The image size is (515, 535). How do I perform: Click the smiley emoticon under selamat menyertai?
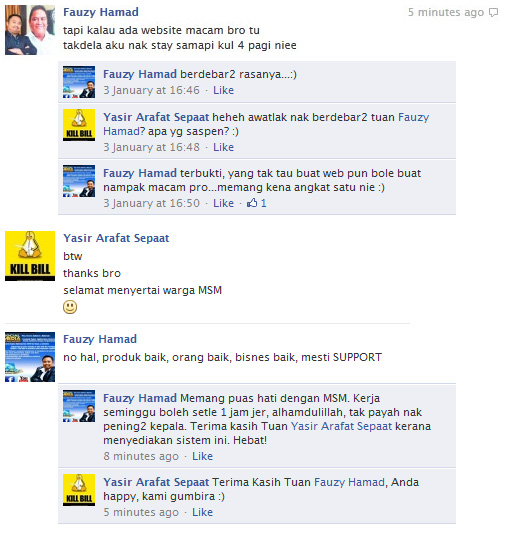coord(70,307)
